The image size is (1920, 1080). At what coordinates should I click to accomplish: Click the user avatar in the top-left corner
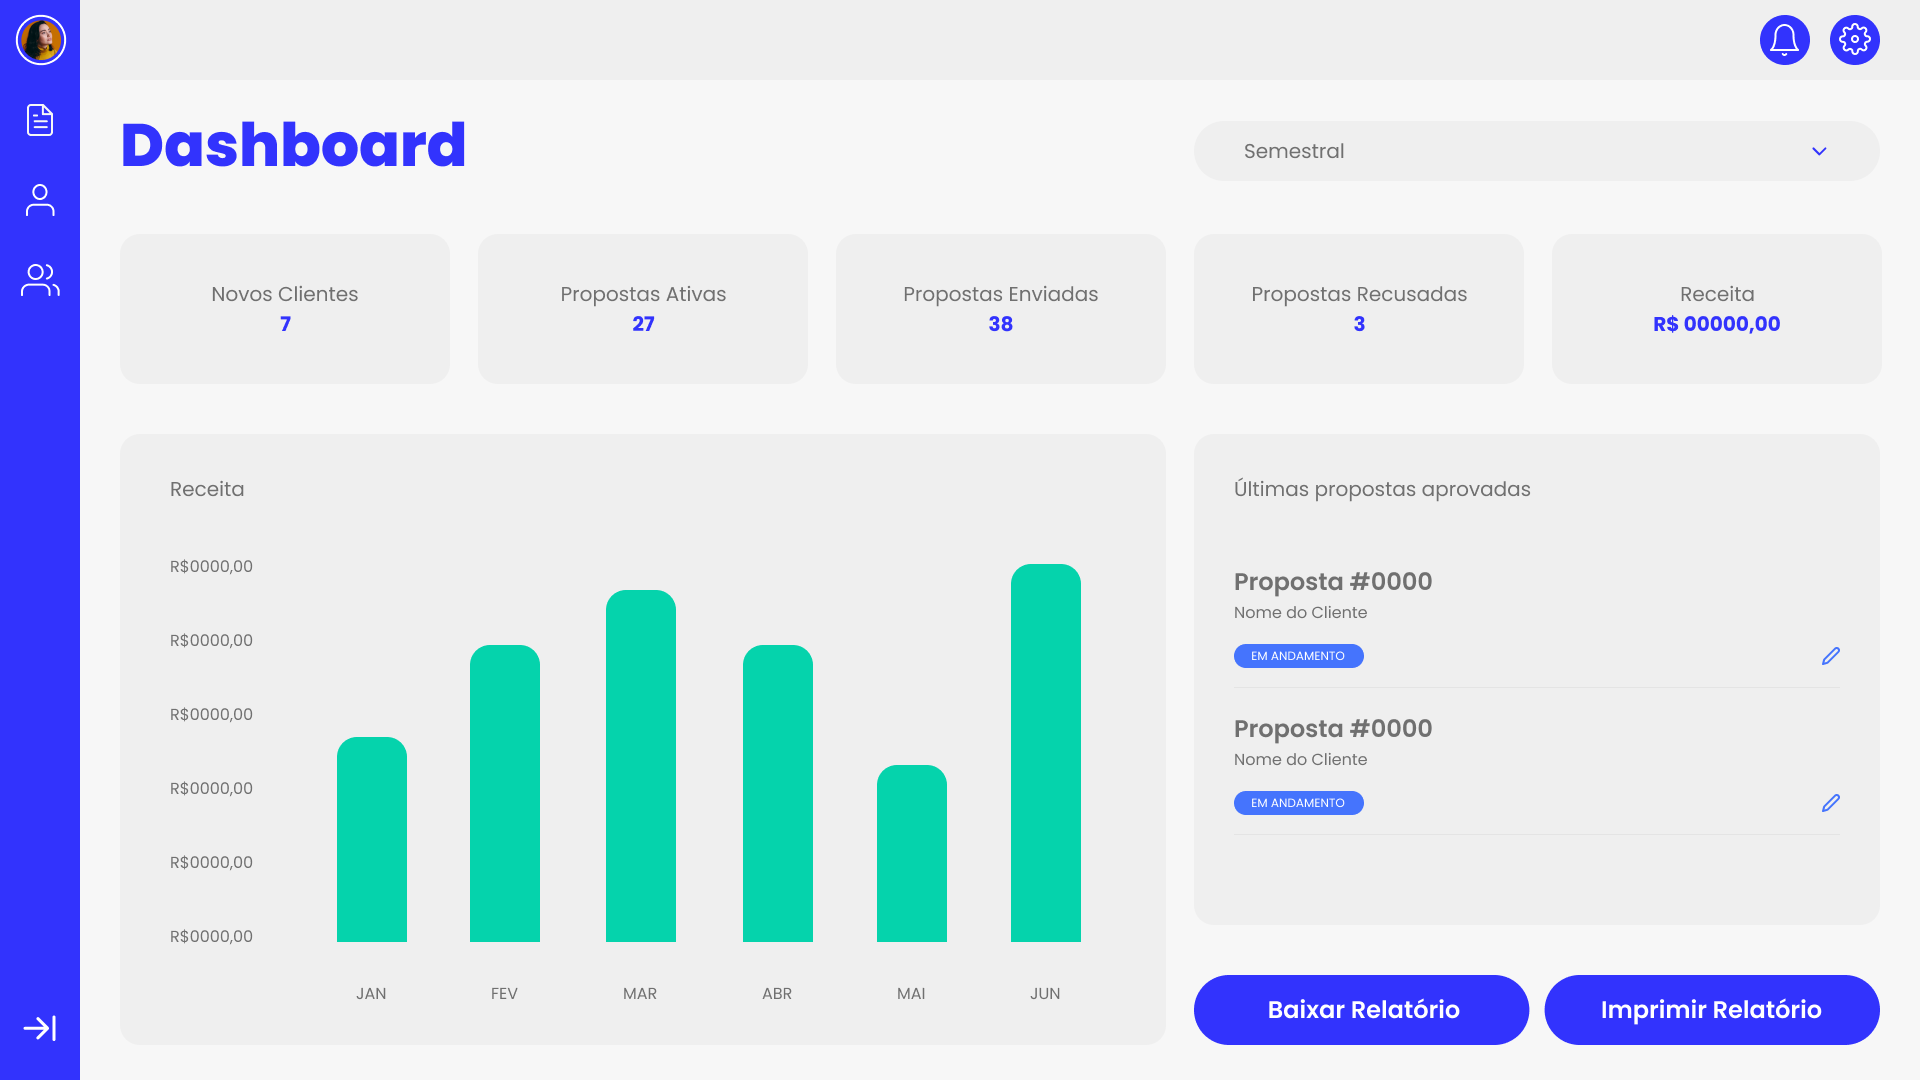(x=40, y=40)
